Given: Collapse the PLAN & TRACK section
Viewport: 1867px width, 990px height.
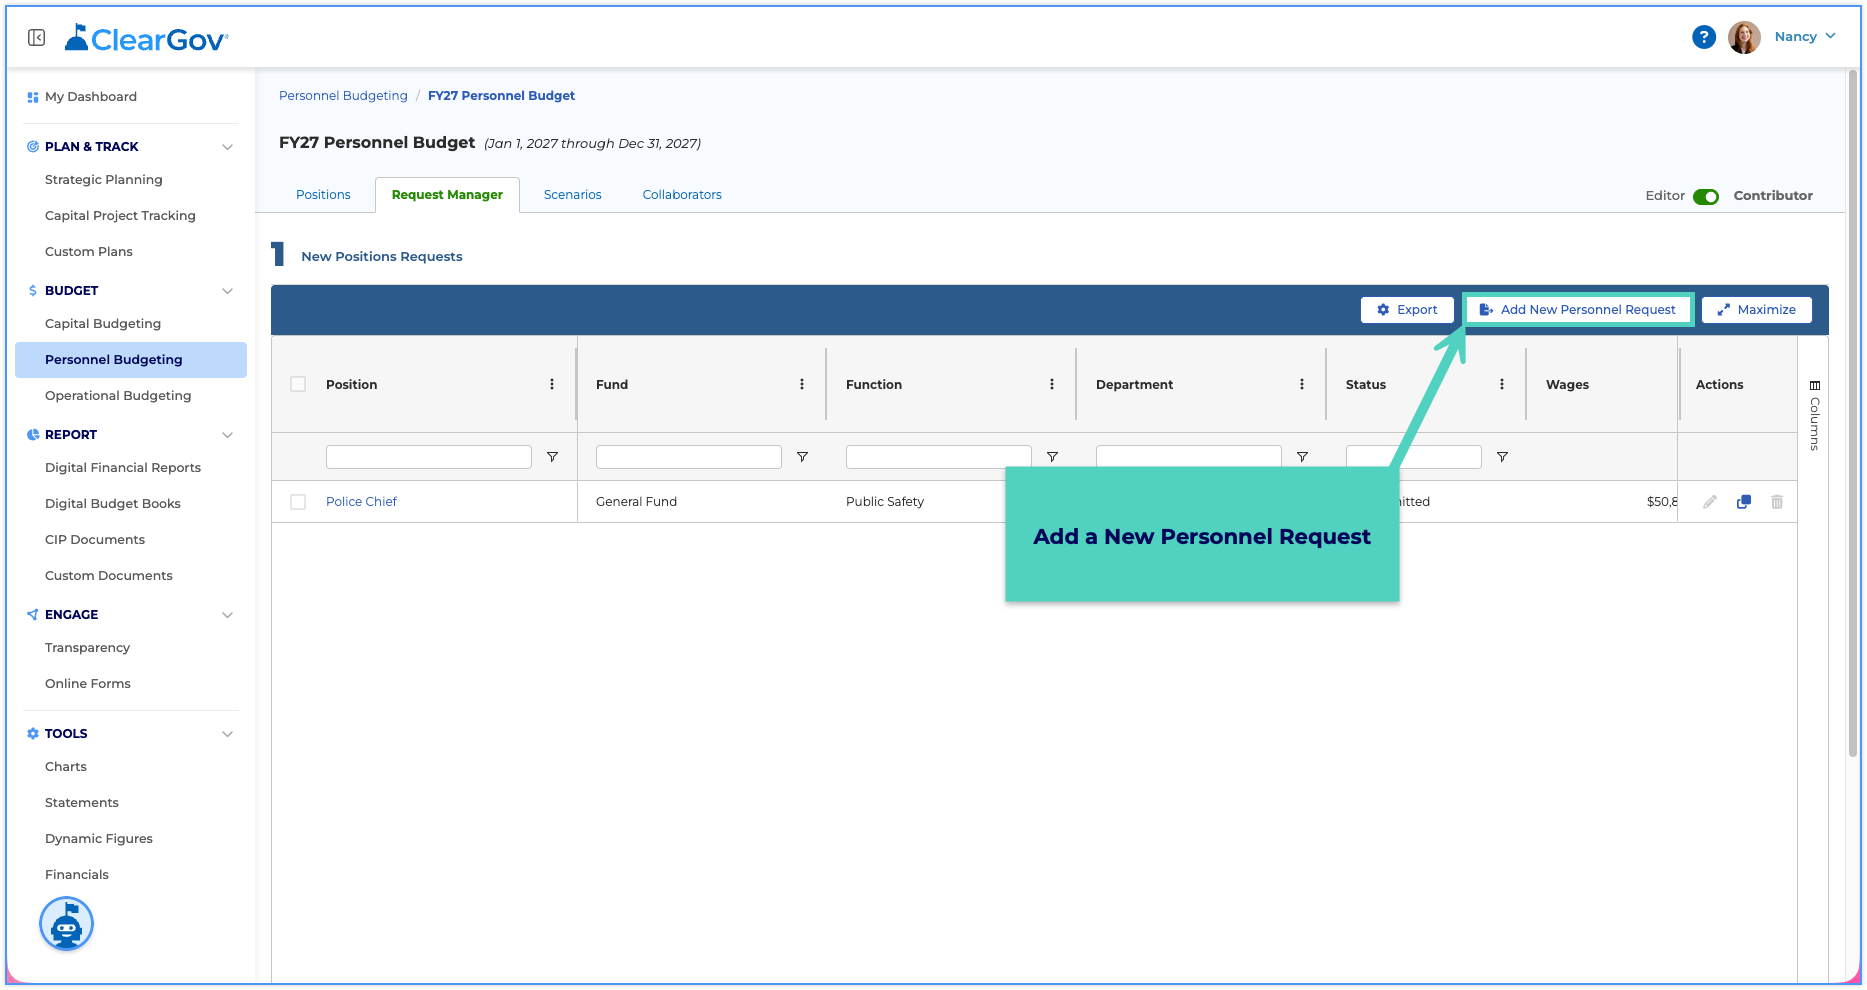Looking at the screenshot, I should [227, 147].
